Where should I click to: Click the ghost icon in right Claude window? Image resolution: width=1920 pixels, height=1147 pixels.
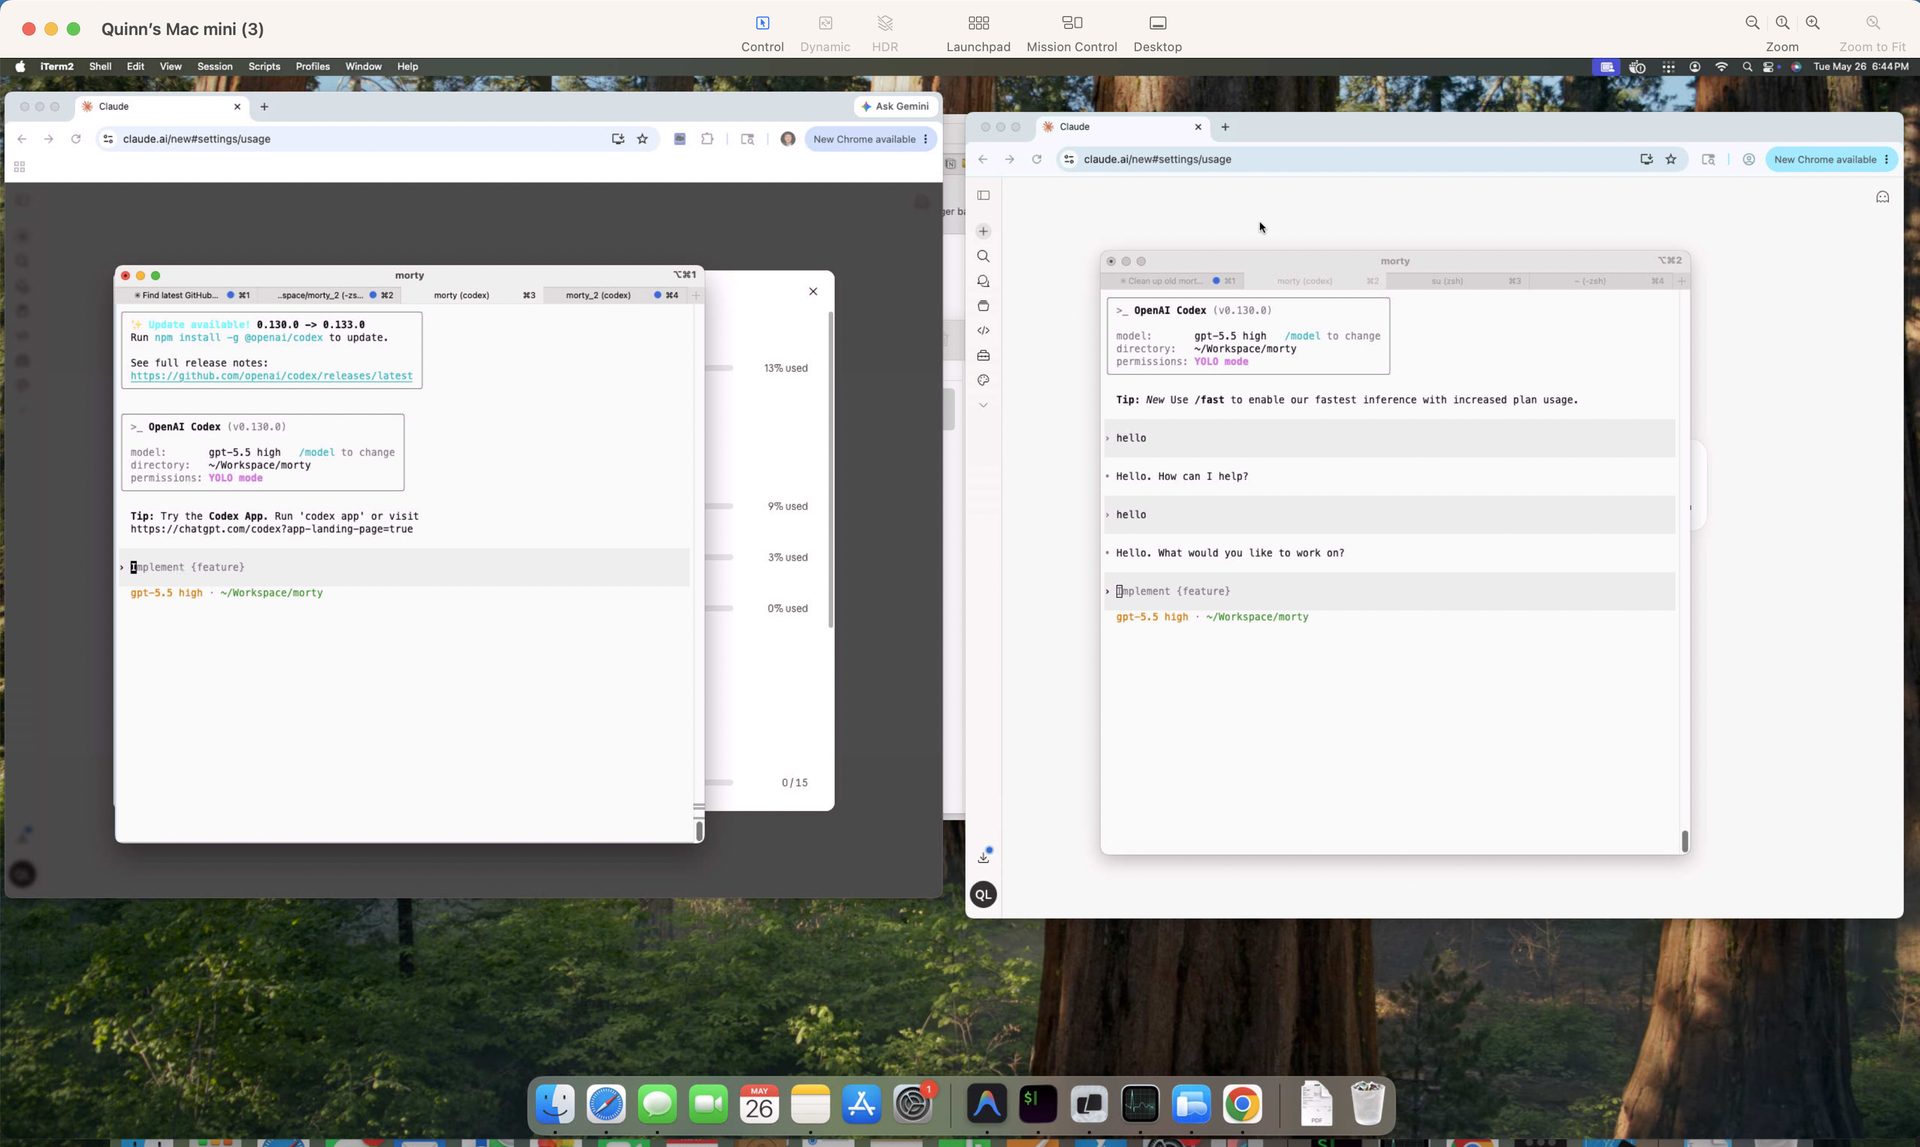tap(1882, 197)
